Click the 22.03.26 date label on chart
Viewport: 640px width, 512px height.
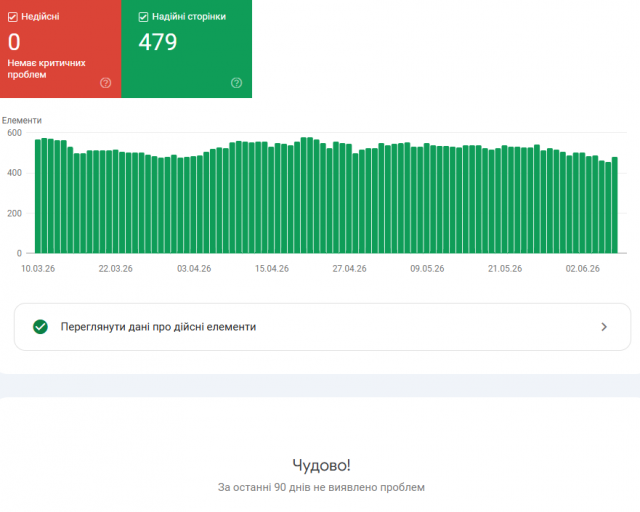[116, 269]
